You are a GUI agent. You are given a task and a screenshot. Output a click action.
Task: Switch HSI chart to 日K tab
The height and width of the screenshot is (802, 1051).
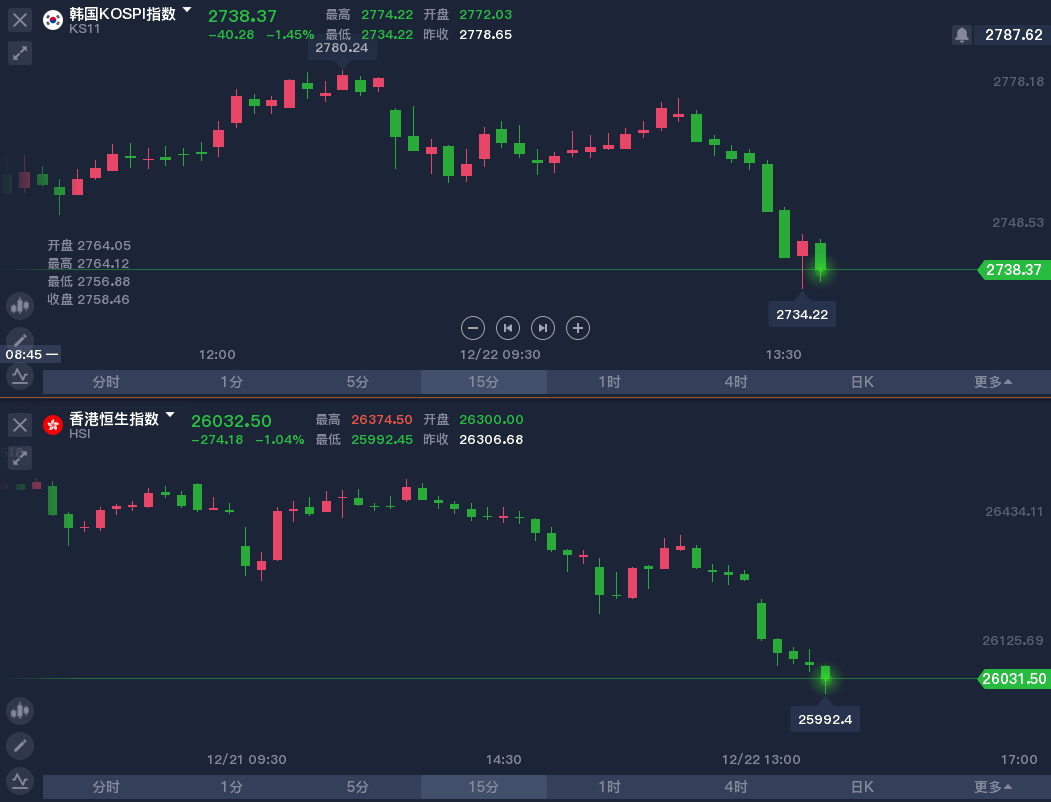[x=862, y=787]
